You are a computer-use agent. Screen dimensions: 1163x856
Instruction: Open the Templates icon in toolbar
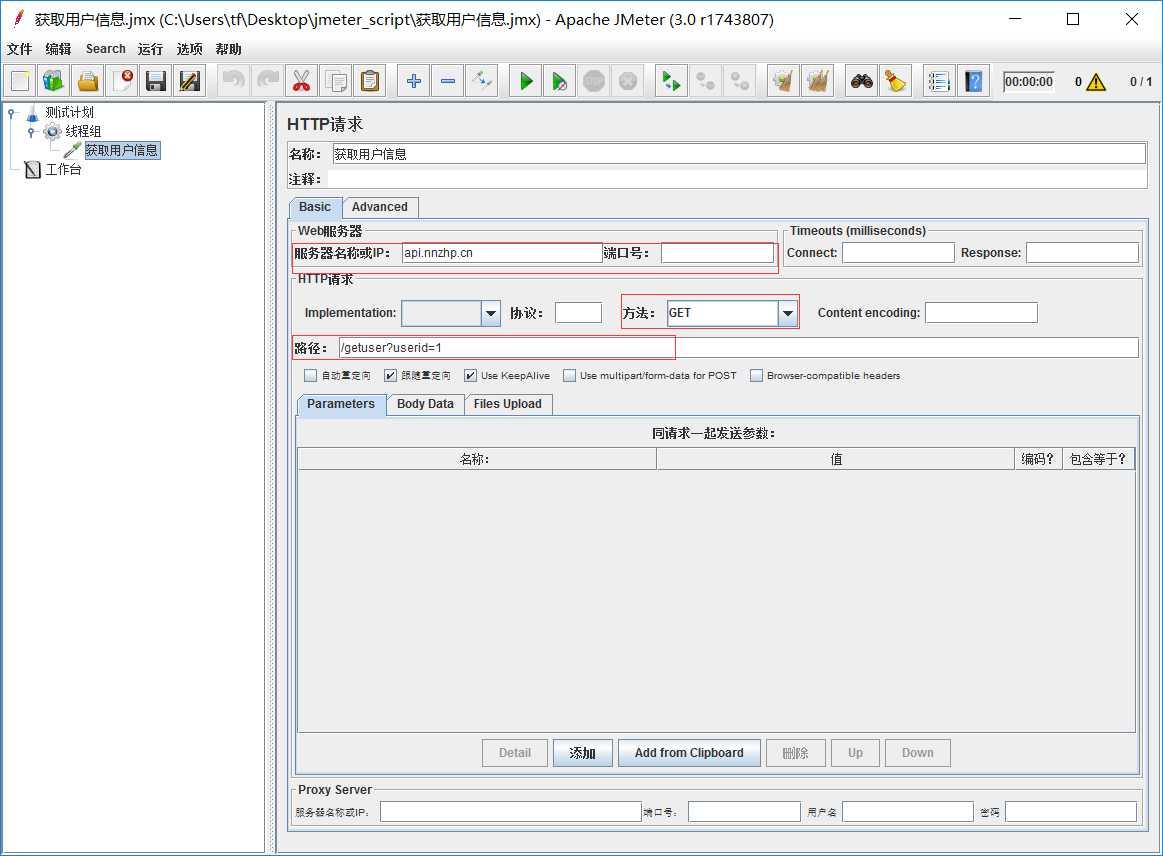[x=53, y=81]
